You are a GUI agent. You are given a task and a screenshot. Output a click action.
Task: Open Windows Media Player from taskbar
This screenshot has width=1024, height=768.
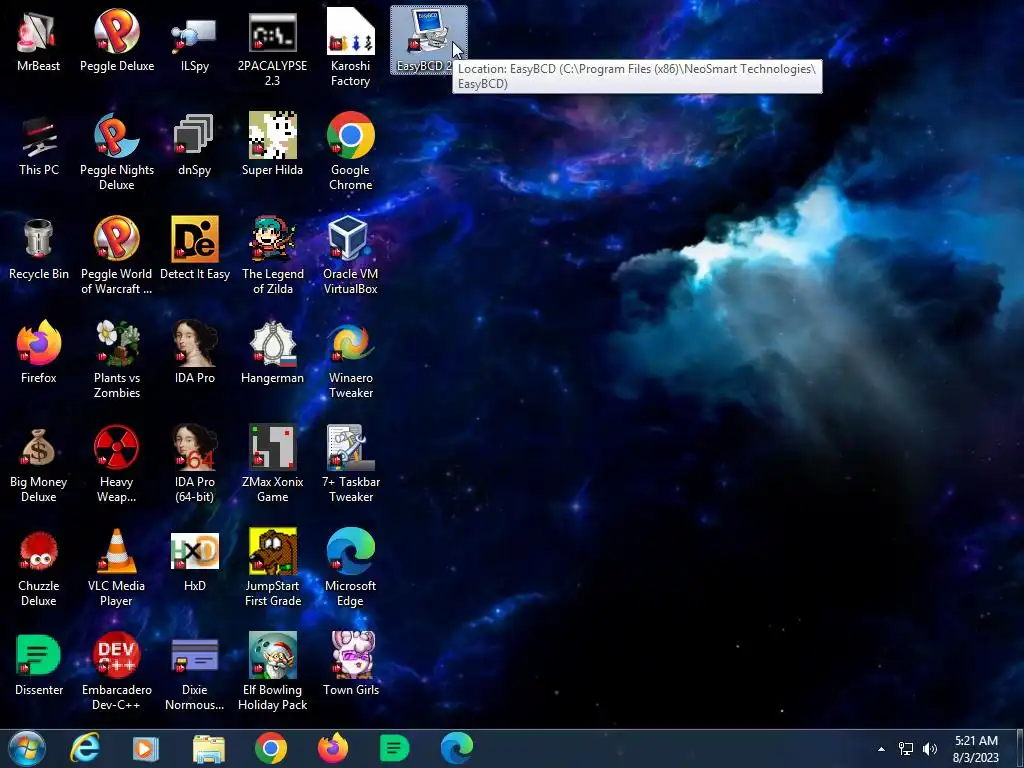tap(146, 748)
